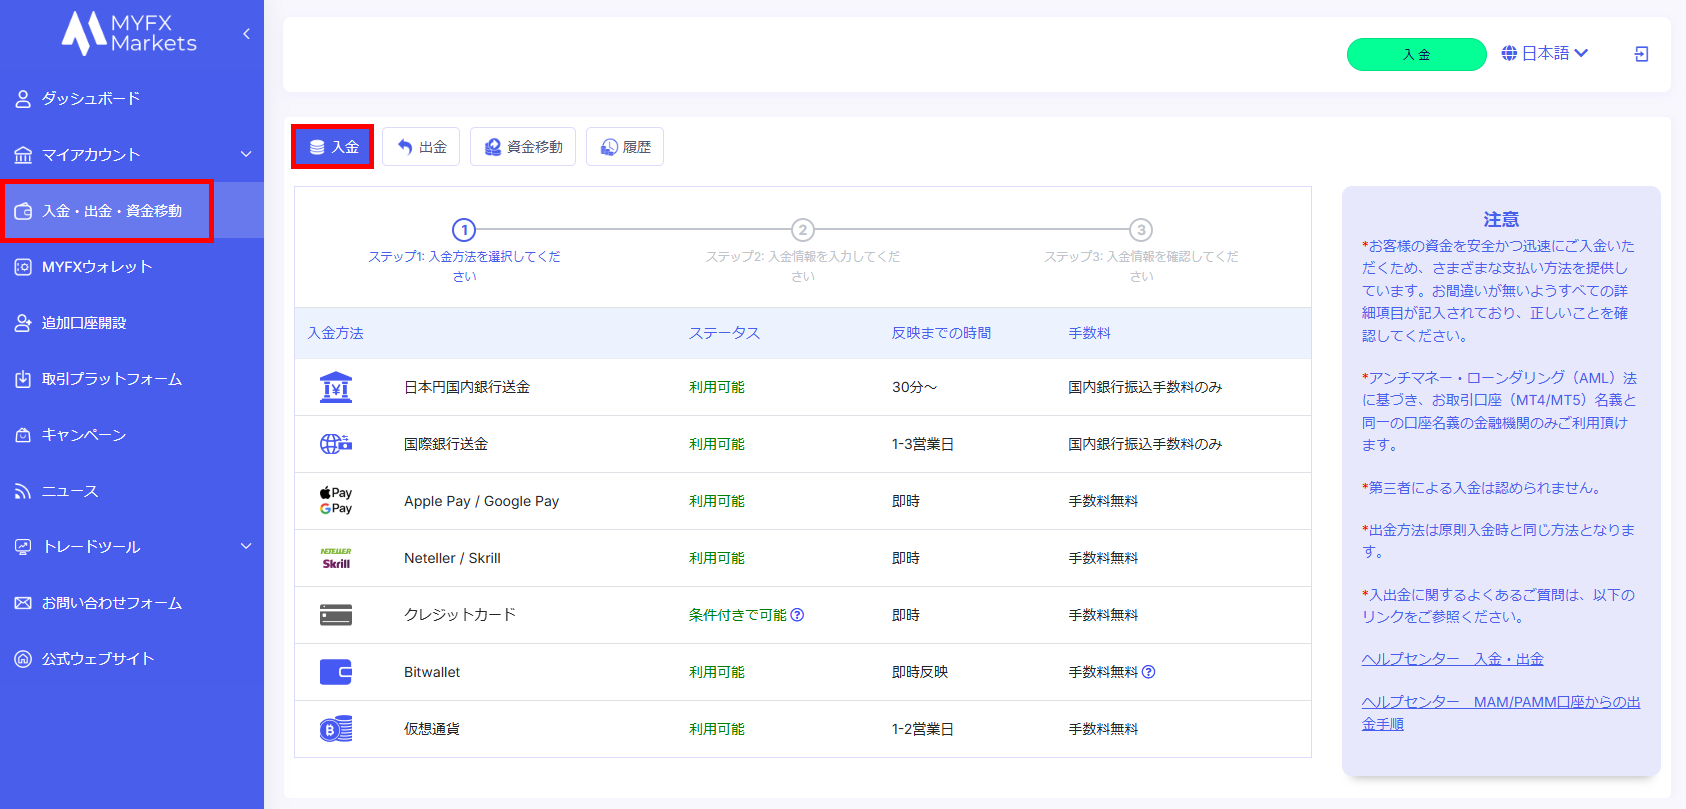
Task: Click step 1 circle in progress bar
Action: [x=464, y=230]
